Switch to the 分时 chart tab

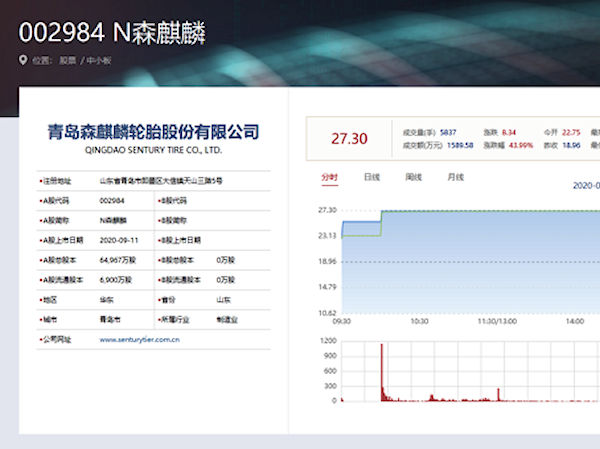[329, 177]
